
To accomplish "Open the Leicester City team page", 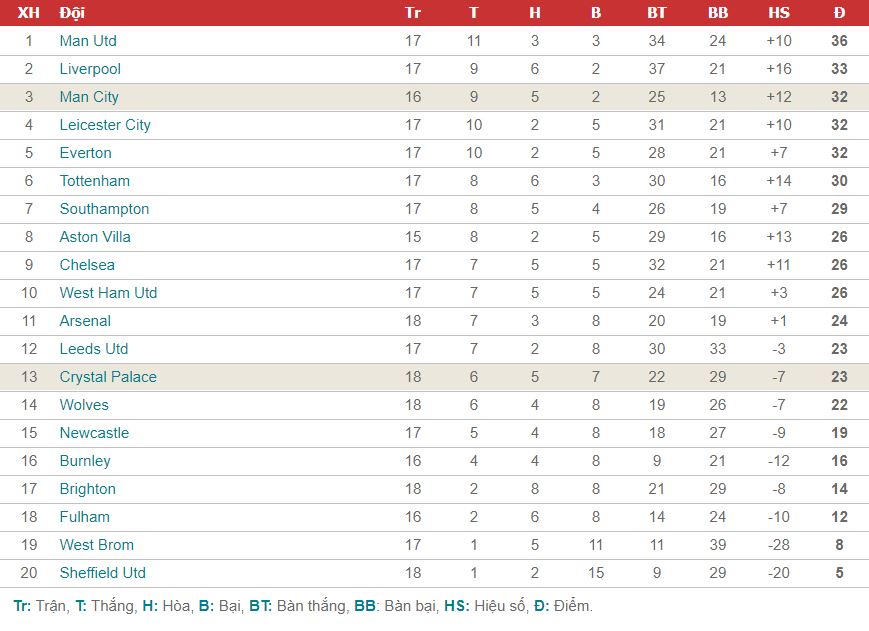I will (105, 125).
